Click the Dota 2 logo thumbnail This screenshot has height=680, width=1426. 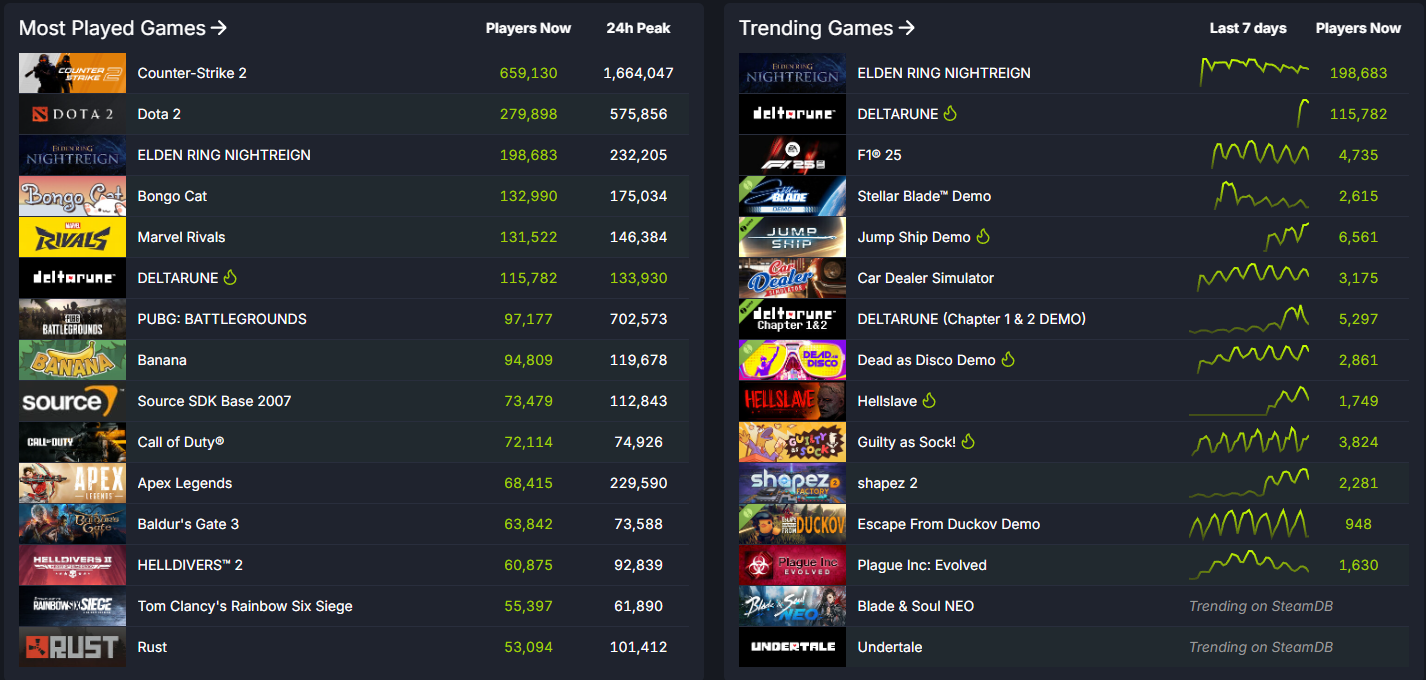pos(72,114)
